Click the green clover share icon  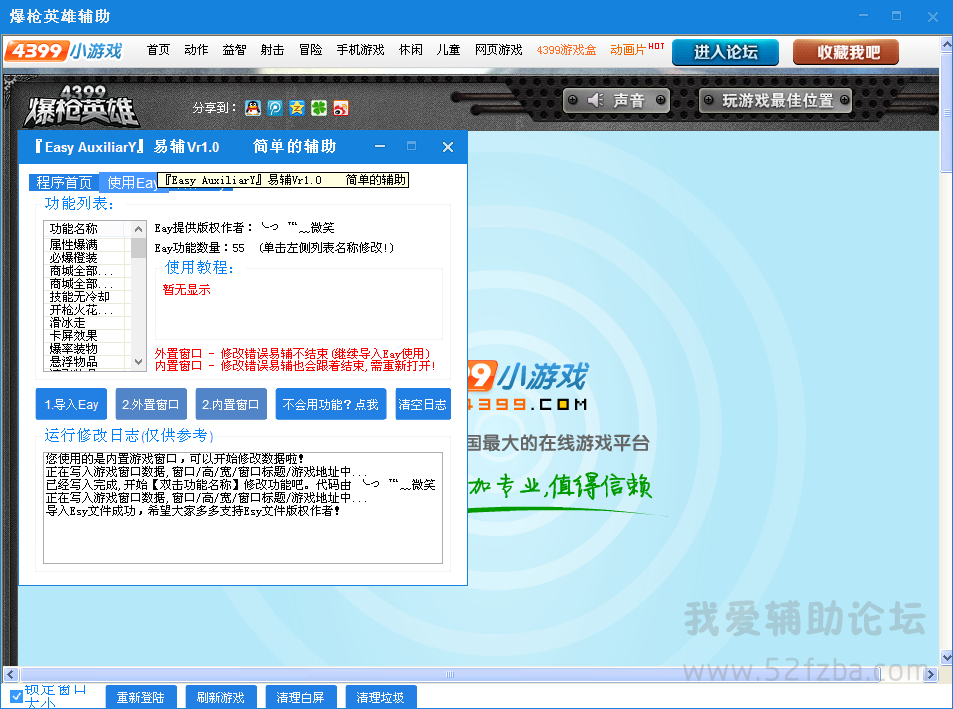[318, 108]
